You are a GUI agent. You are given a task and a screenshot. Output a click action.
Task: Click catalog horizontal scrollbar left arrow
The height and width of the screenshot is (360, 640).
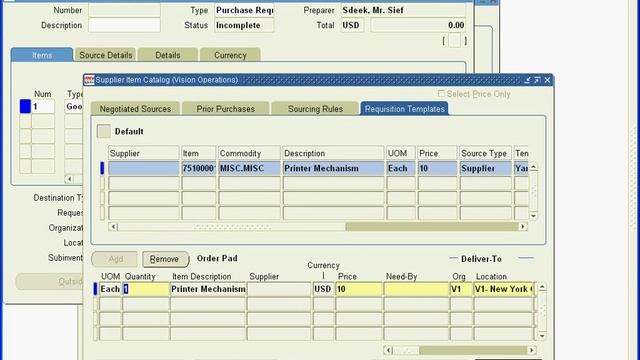[113, 227]
